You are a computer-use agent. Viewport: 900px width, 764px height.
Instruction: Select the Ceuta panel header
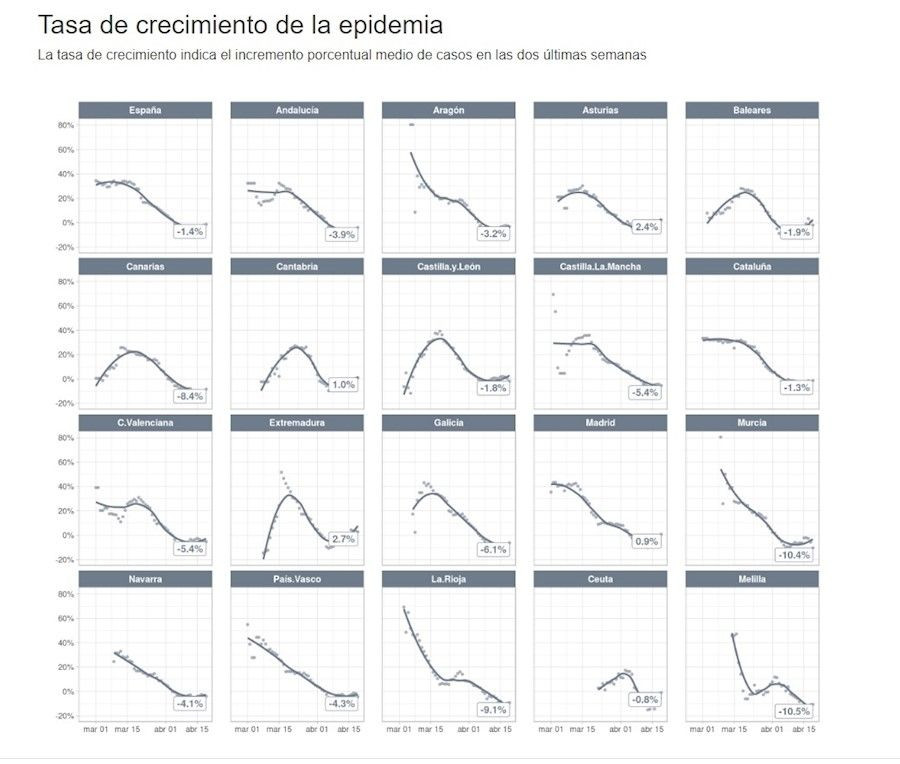pos(600,579)
